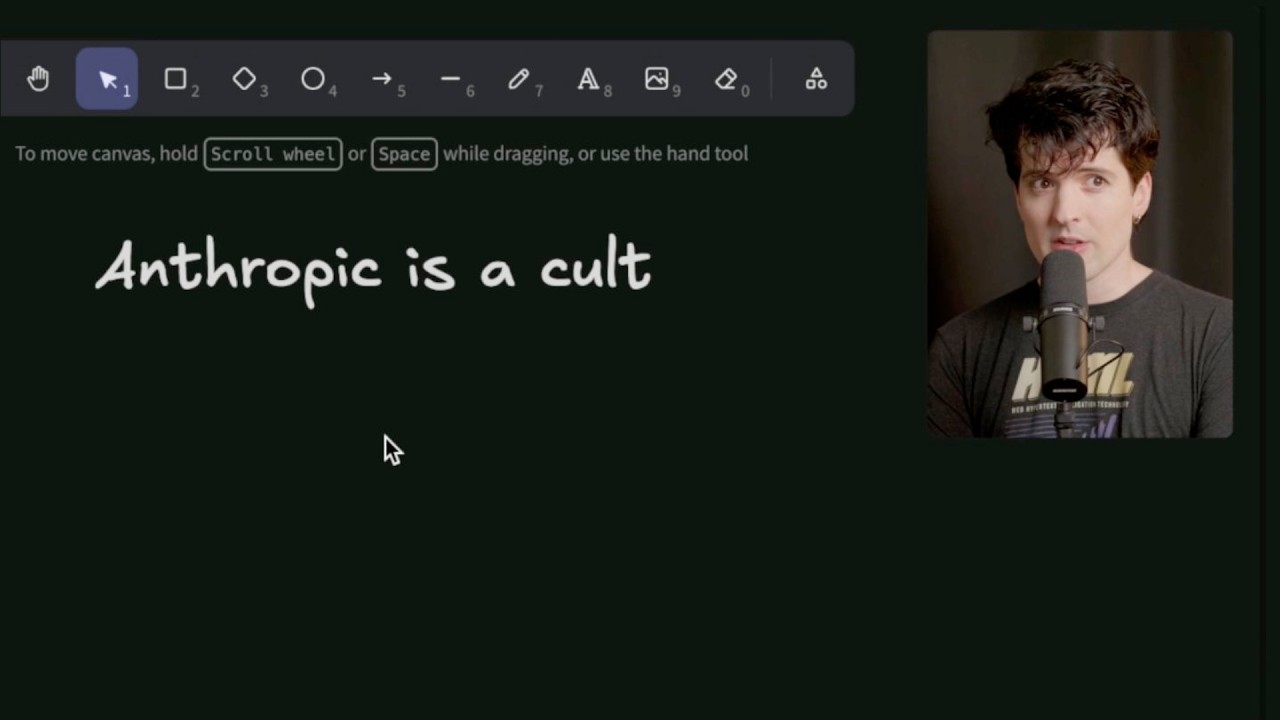1280x720 pixels.
Task: Select the freehand draw tool
Action: [518, 79]
